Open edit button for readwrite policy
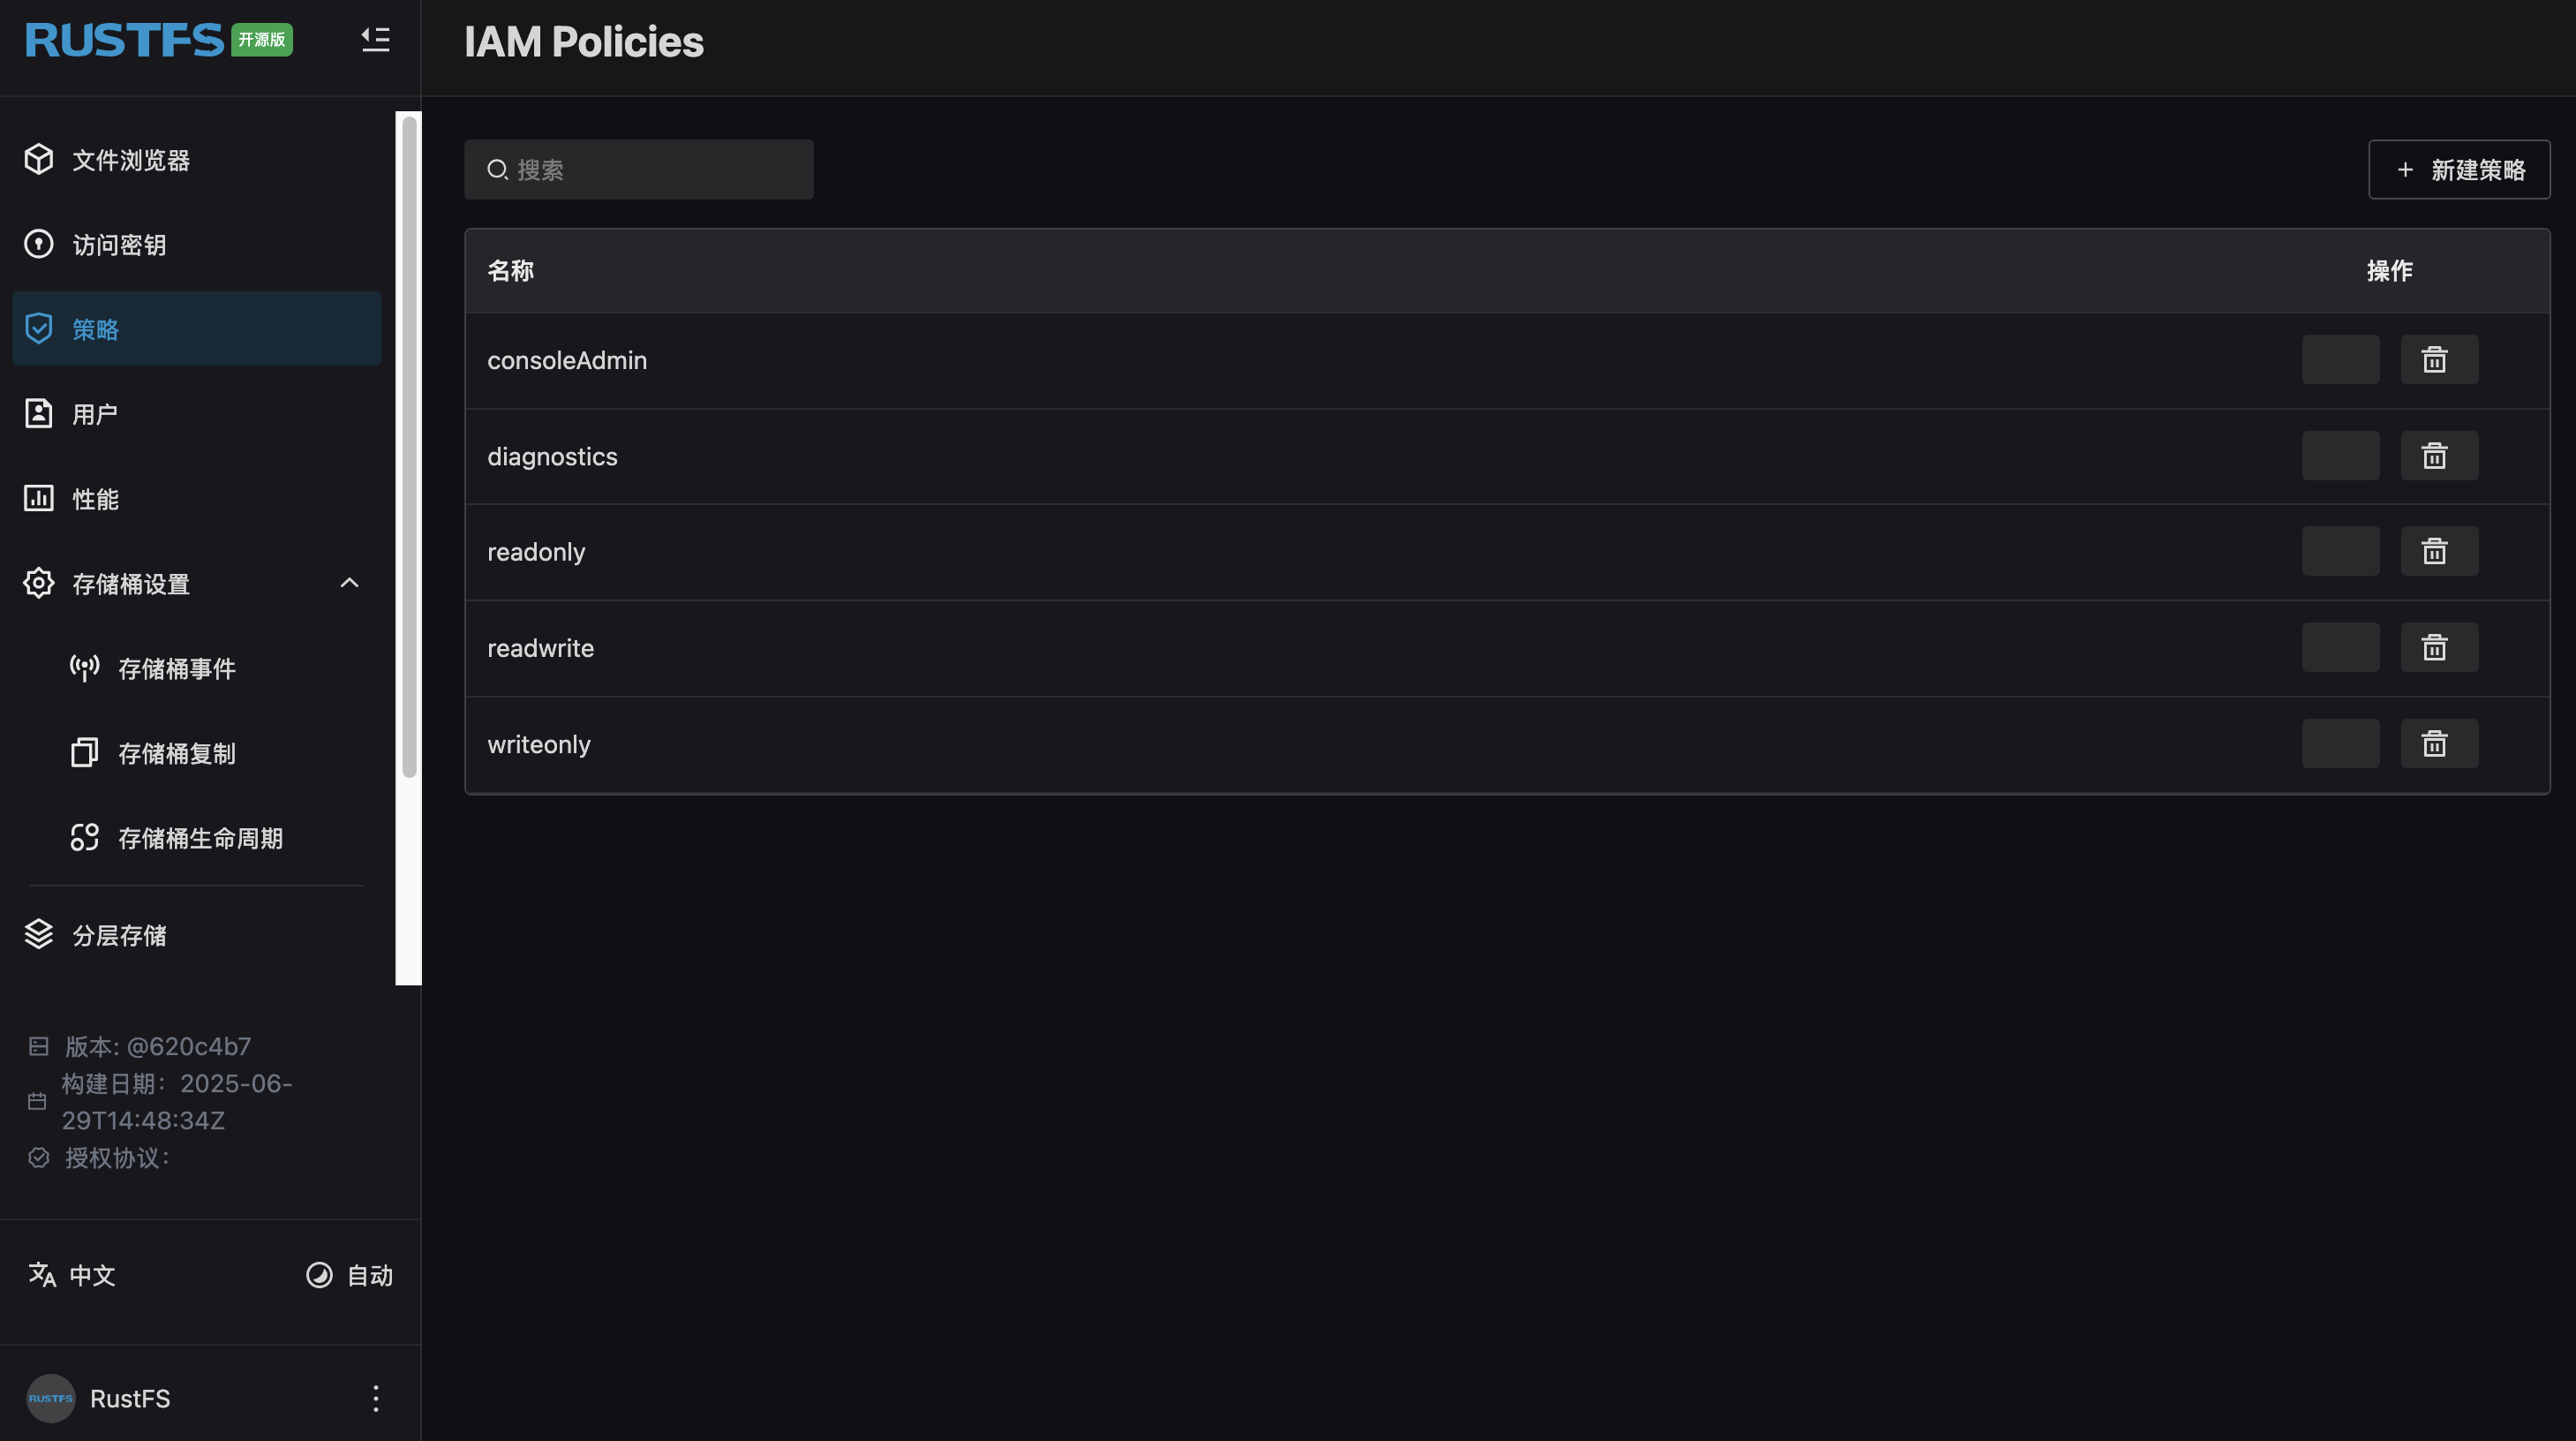Screen dimensions: 2576x1441 (x=2340, y=648)
